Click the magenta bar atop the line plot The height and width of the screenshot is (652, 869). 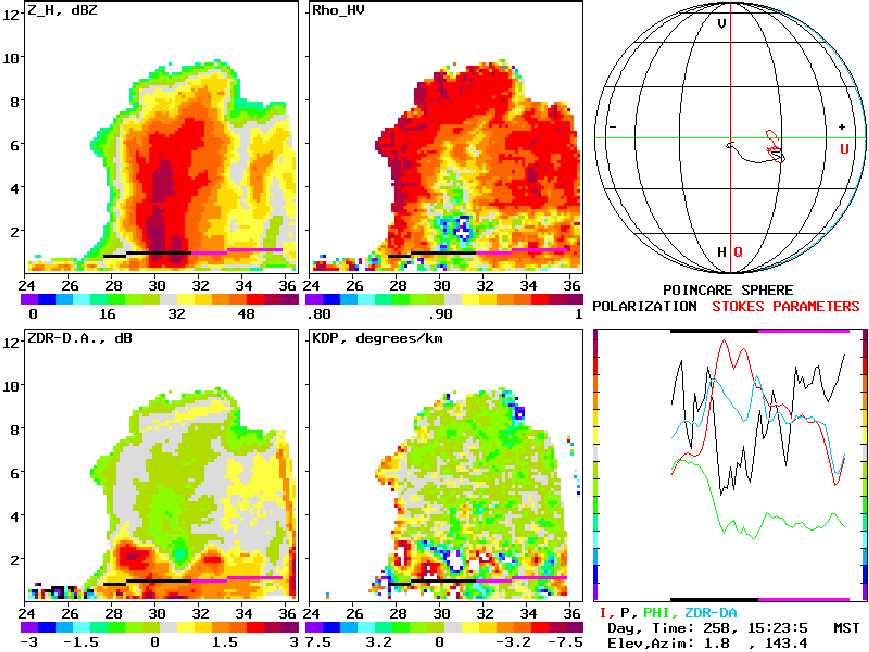tap(804, 331)
